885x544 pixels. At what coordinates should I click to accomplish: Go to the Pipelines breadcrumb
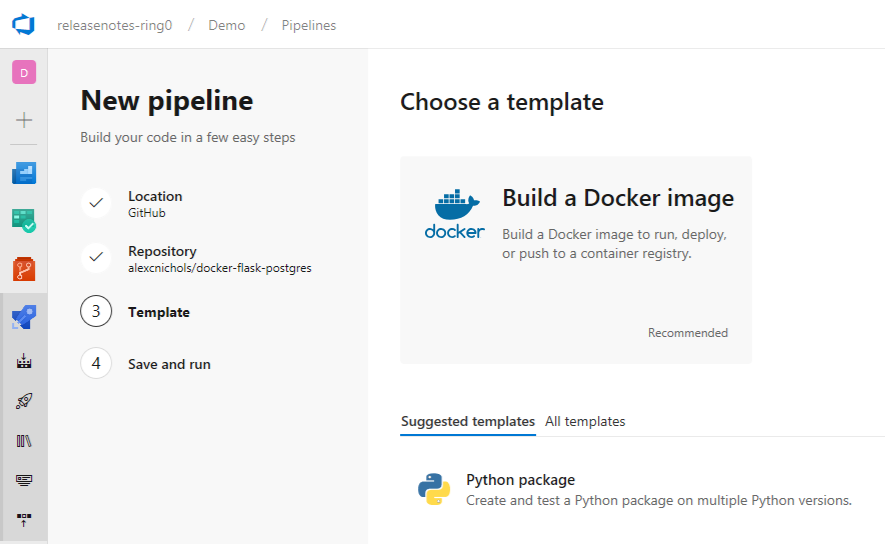[x=308, y=25]
